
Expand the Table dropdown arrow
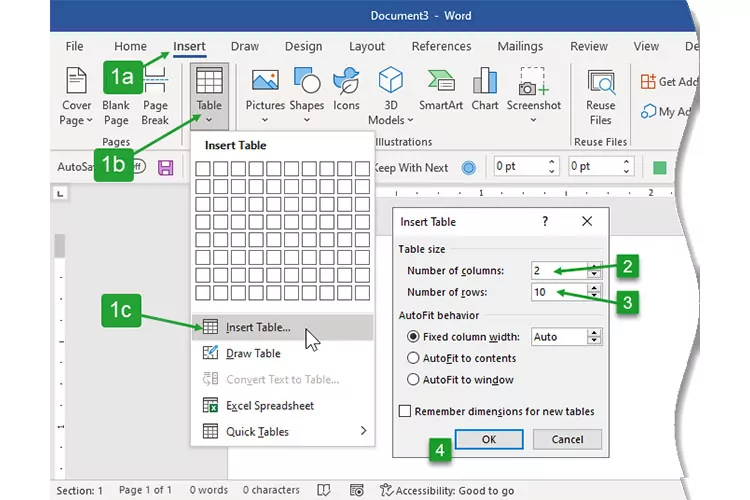[209, 120]
